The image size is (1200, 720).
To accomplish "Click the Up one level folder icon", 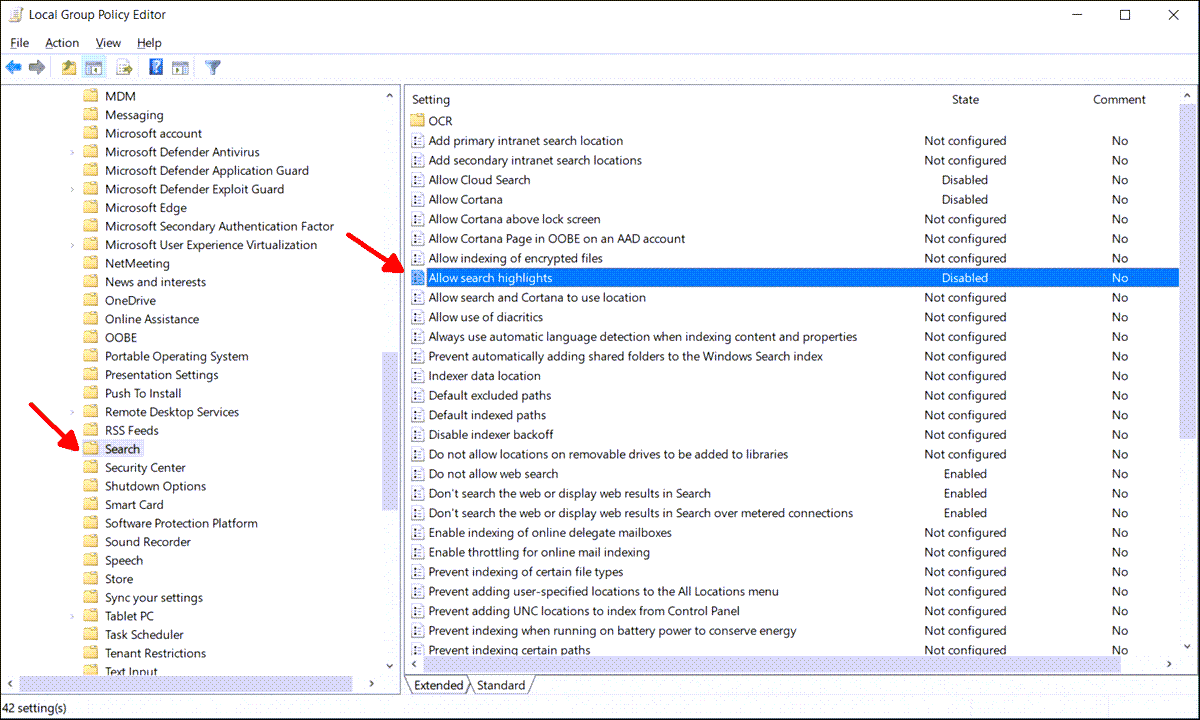I will 67,67.
